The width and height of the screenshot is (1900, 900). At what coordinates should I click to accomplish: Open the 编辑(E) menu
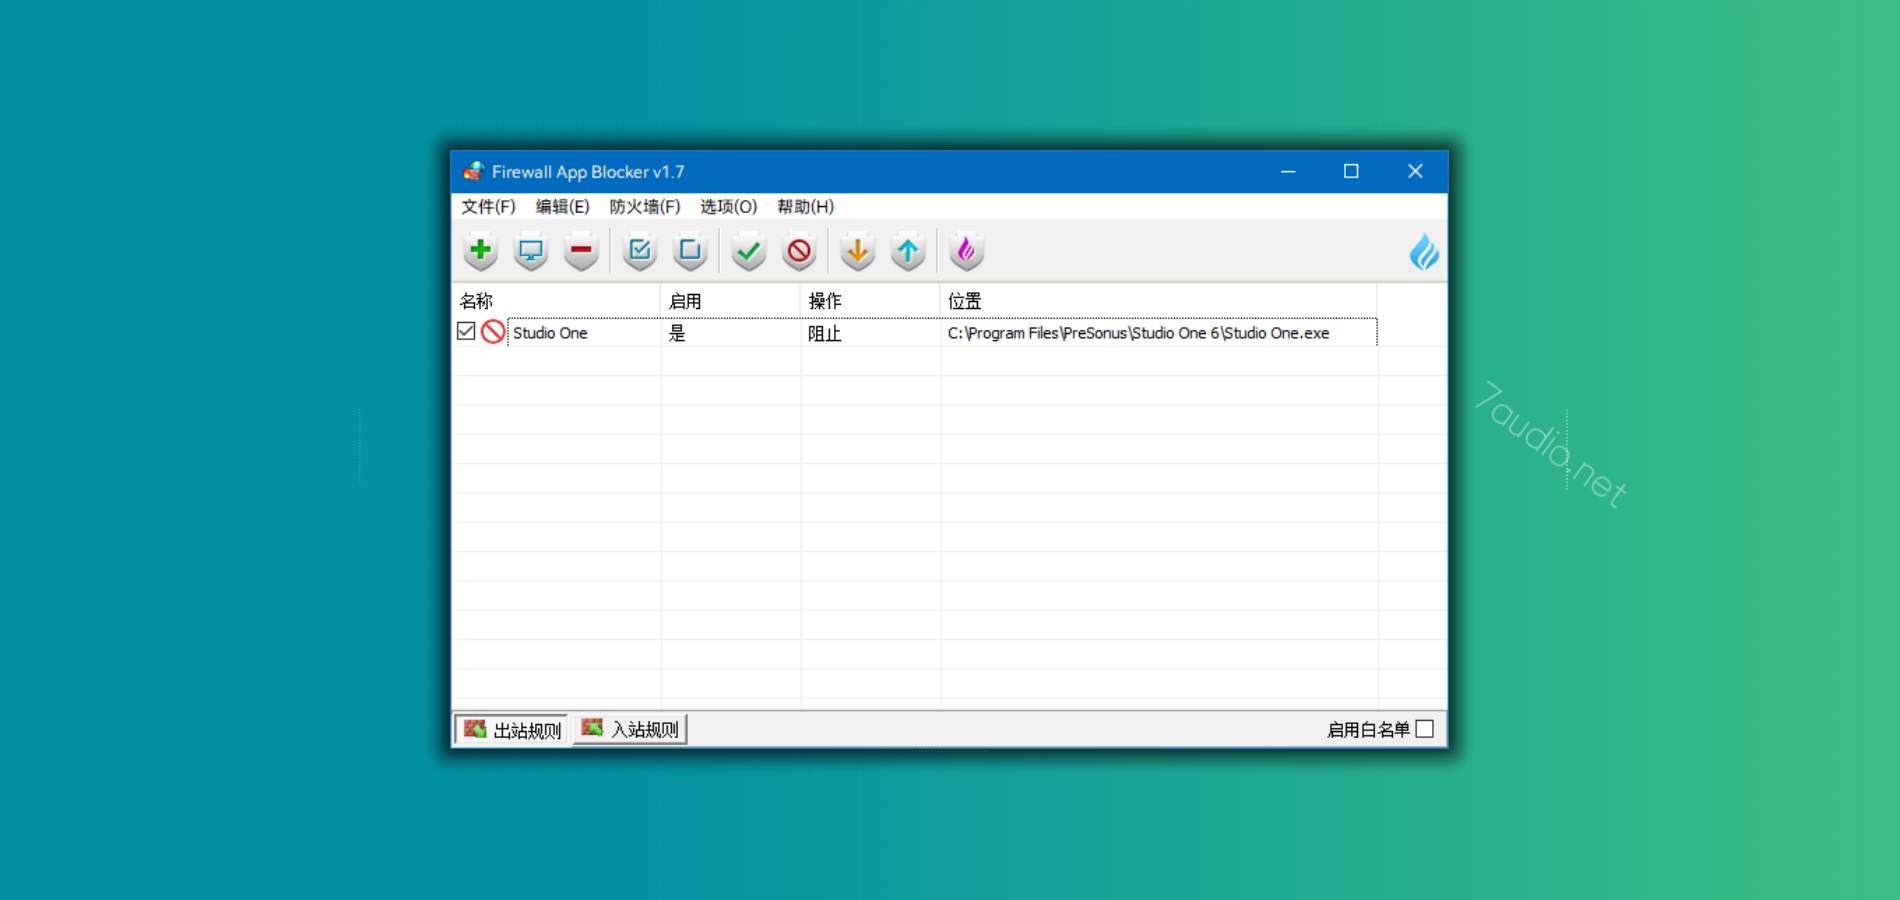[x=562, y=206]
